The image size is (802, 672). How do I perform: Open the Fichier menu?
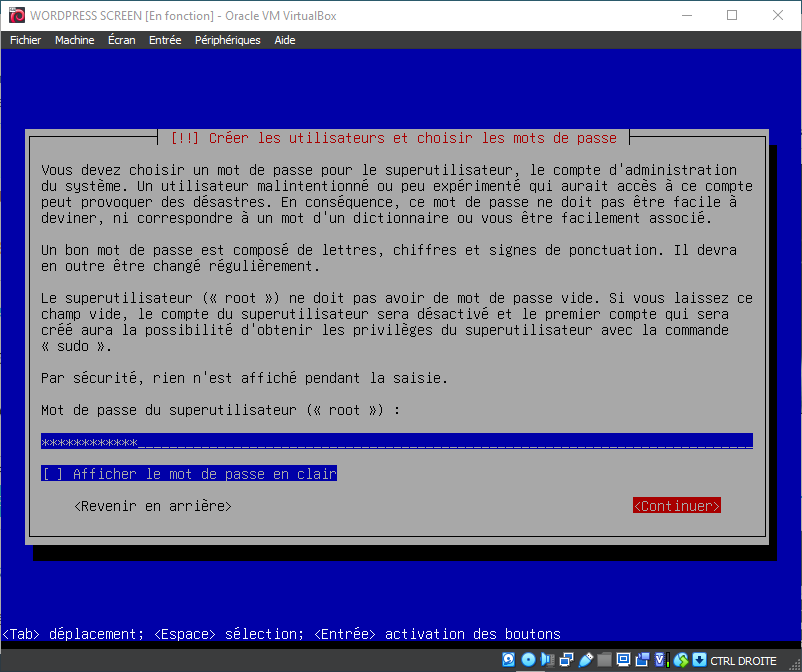(x=25, y=40)
